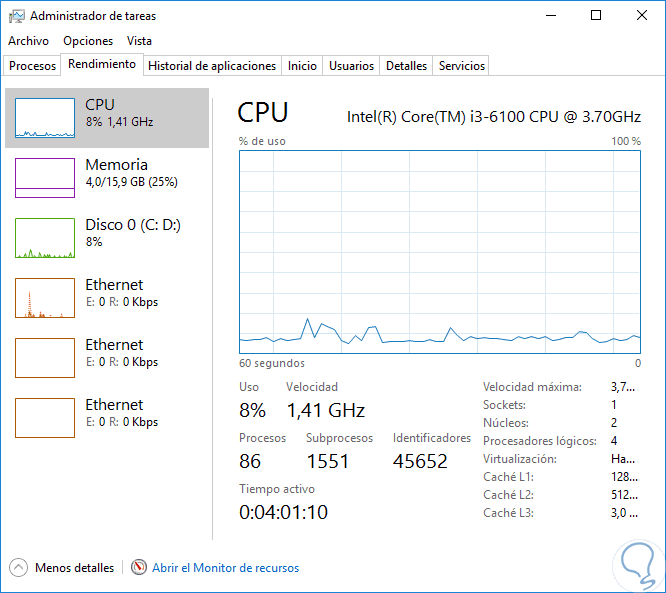Image resolution: width=666 pixels, height=593 pixels.
Task: Open the Abrir el Monitor de recursos link
Action: (x=225, y=568)
